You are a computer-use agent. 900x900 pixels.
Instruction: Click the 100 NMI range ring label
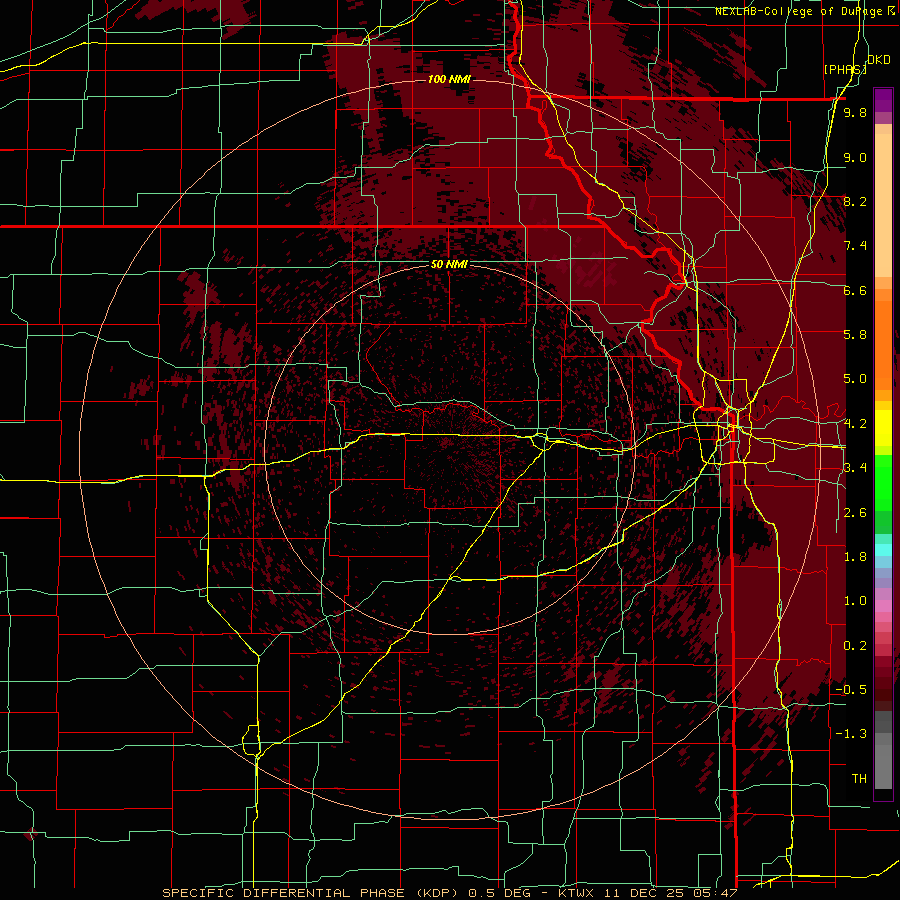point(449,79)
